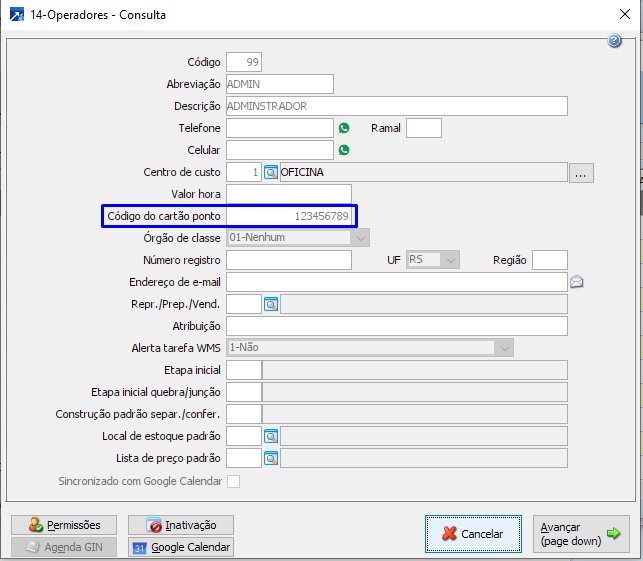Click the Construção padrão separ./confer. code field
This screenshot has width=643, height=561.
tap(244, 414)
